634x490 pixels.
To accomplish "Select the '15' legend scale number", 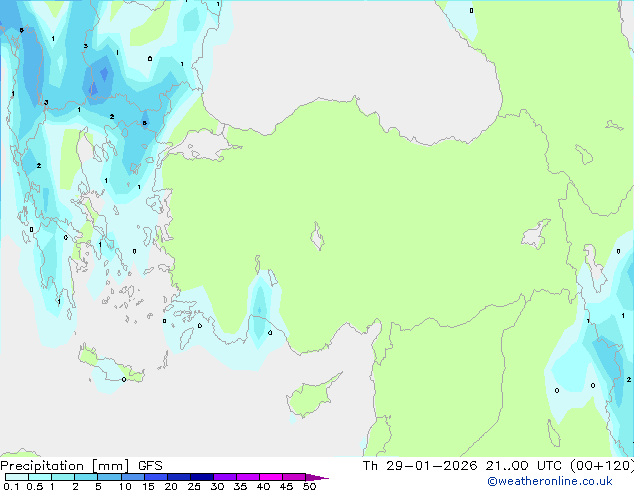I will [148, 486].
